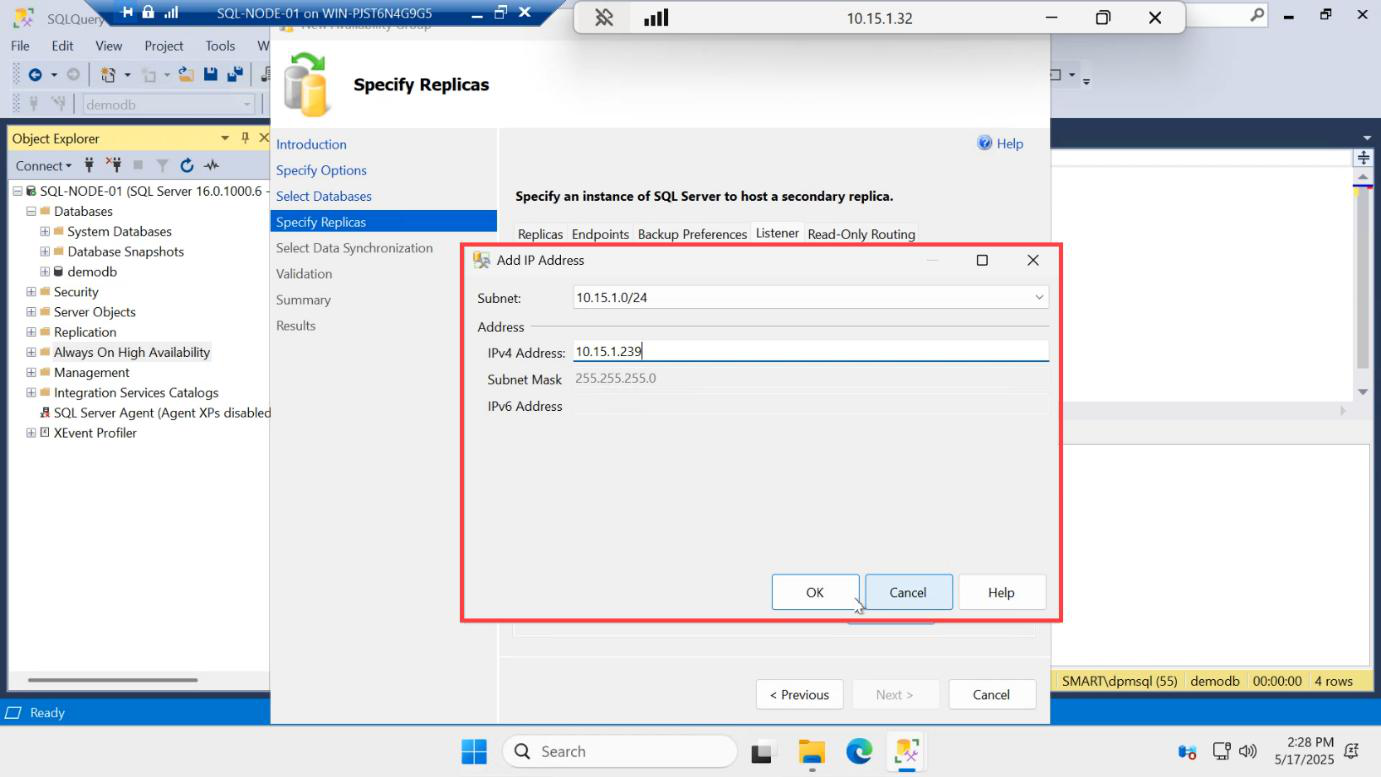The height and width of the screenshot is (777, 1381).
Task: Click the Save disk icon in toolbar
Action: pyautogui.click(x=210, y=74)
